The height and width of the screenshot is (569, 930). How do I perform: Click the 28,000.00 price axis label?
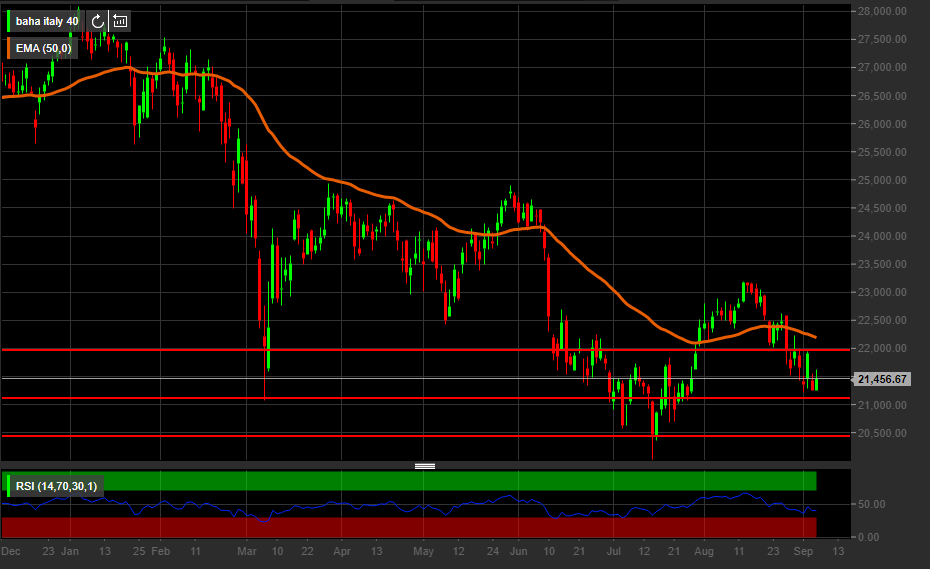tap(882, 11)
